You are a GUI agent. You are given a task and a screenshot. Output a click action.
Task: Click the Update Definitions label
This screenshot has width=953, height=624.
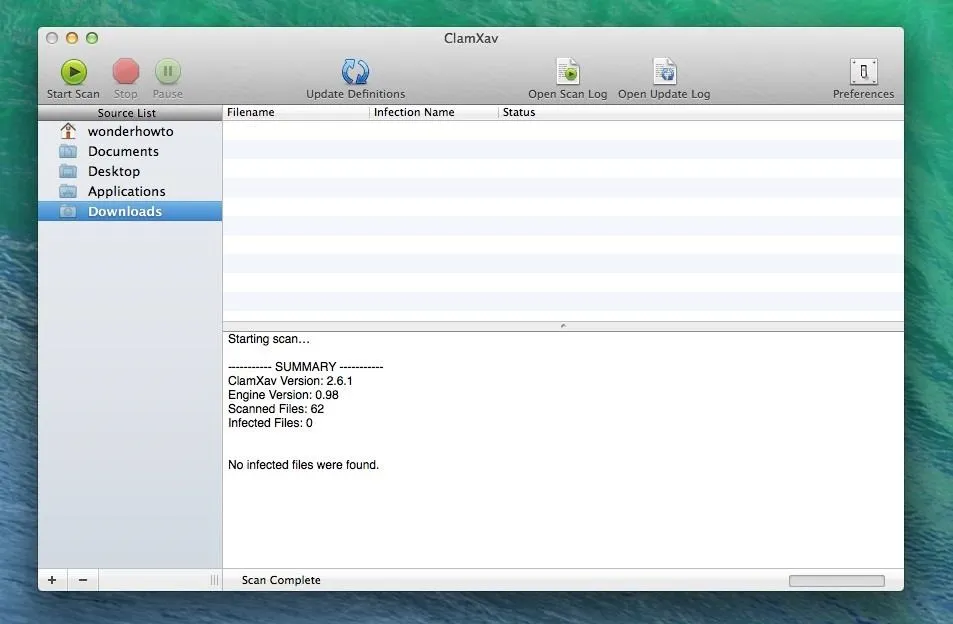[356, 94]
